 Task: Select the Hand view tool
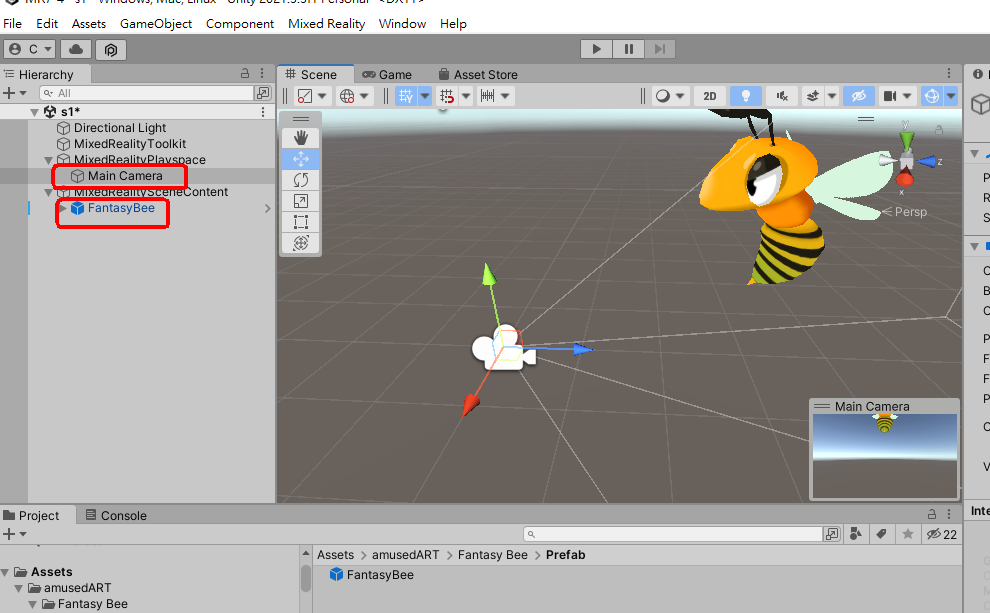coord(301,137)
